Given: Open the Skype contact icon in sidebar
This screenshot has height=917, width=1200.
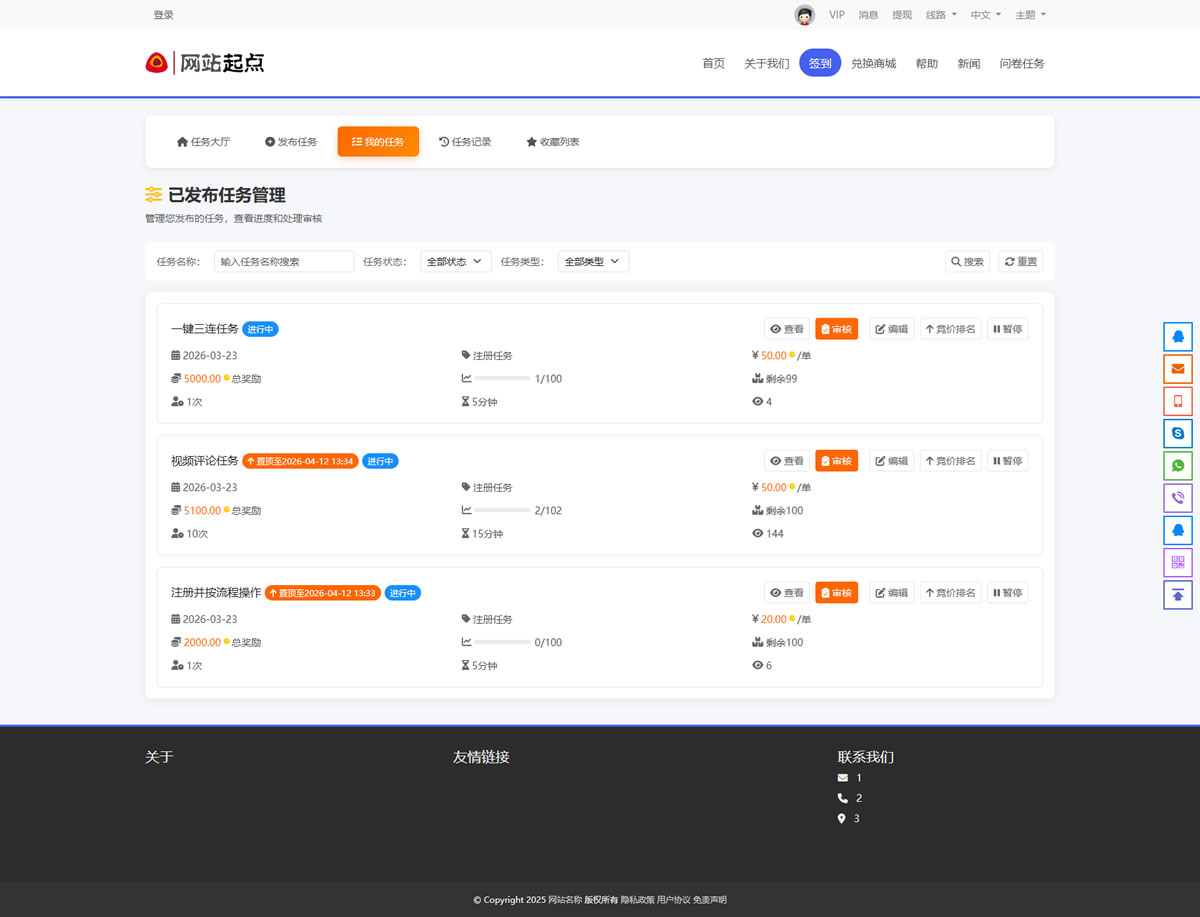Looking at the screenshot, I should [x=1177, y=433].
